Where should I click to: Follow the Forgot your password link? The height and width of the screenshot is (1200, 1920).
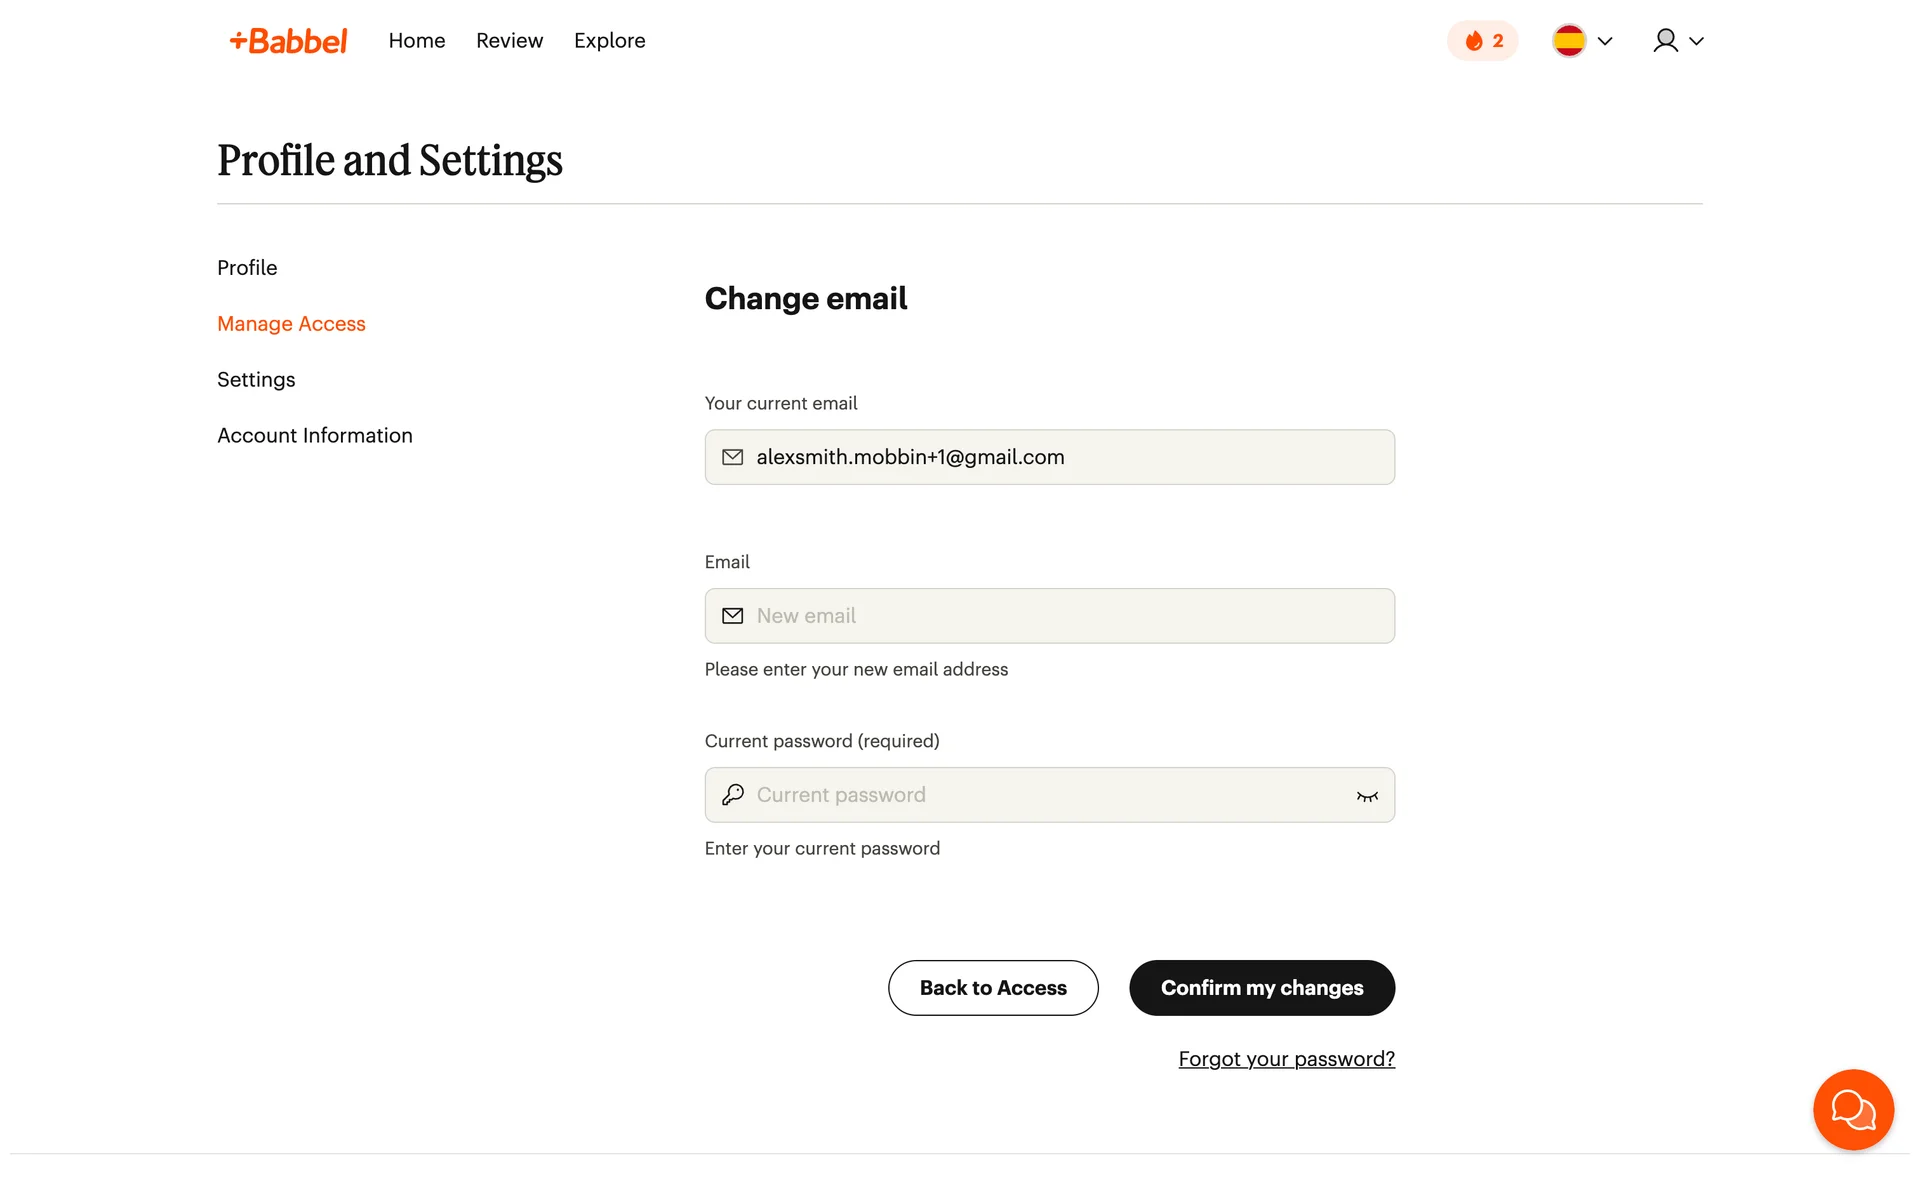(x=1286, y=1059)
